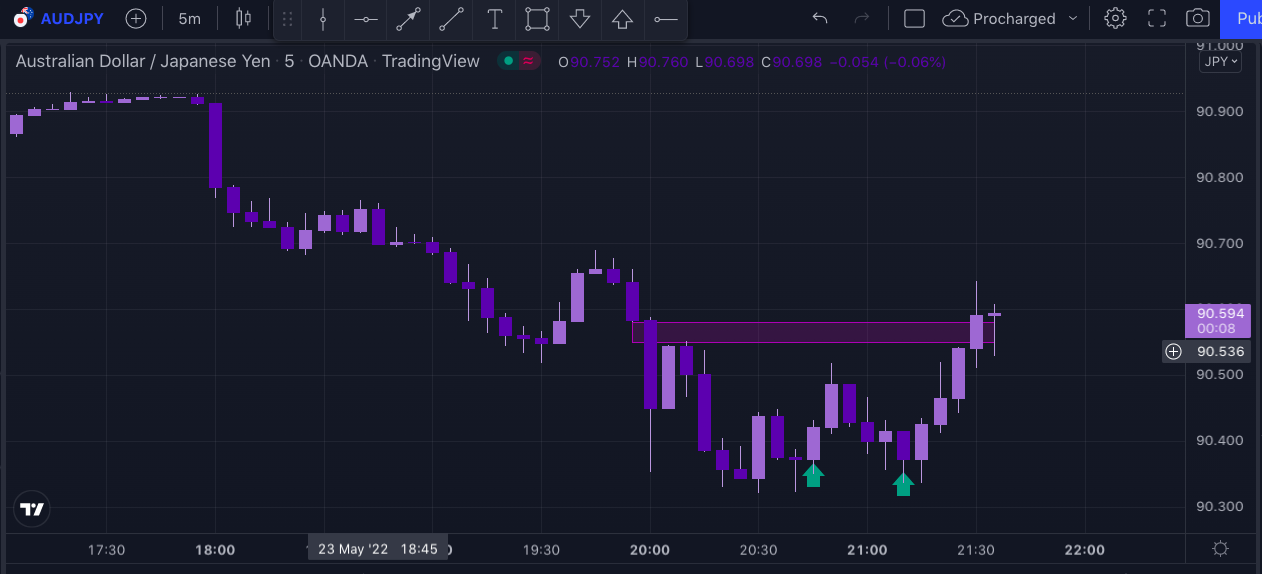1262x574 pixels.
Task: Open time axis settings gear
Action: tap(1220, 548)
